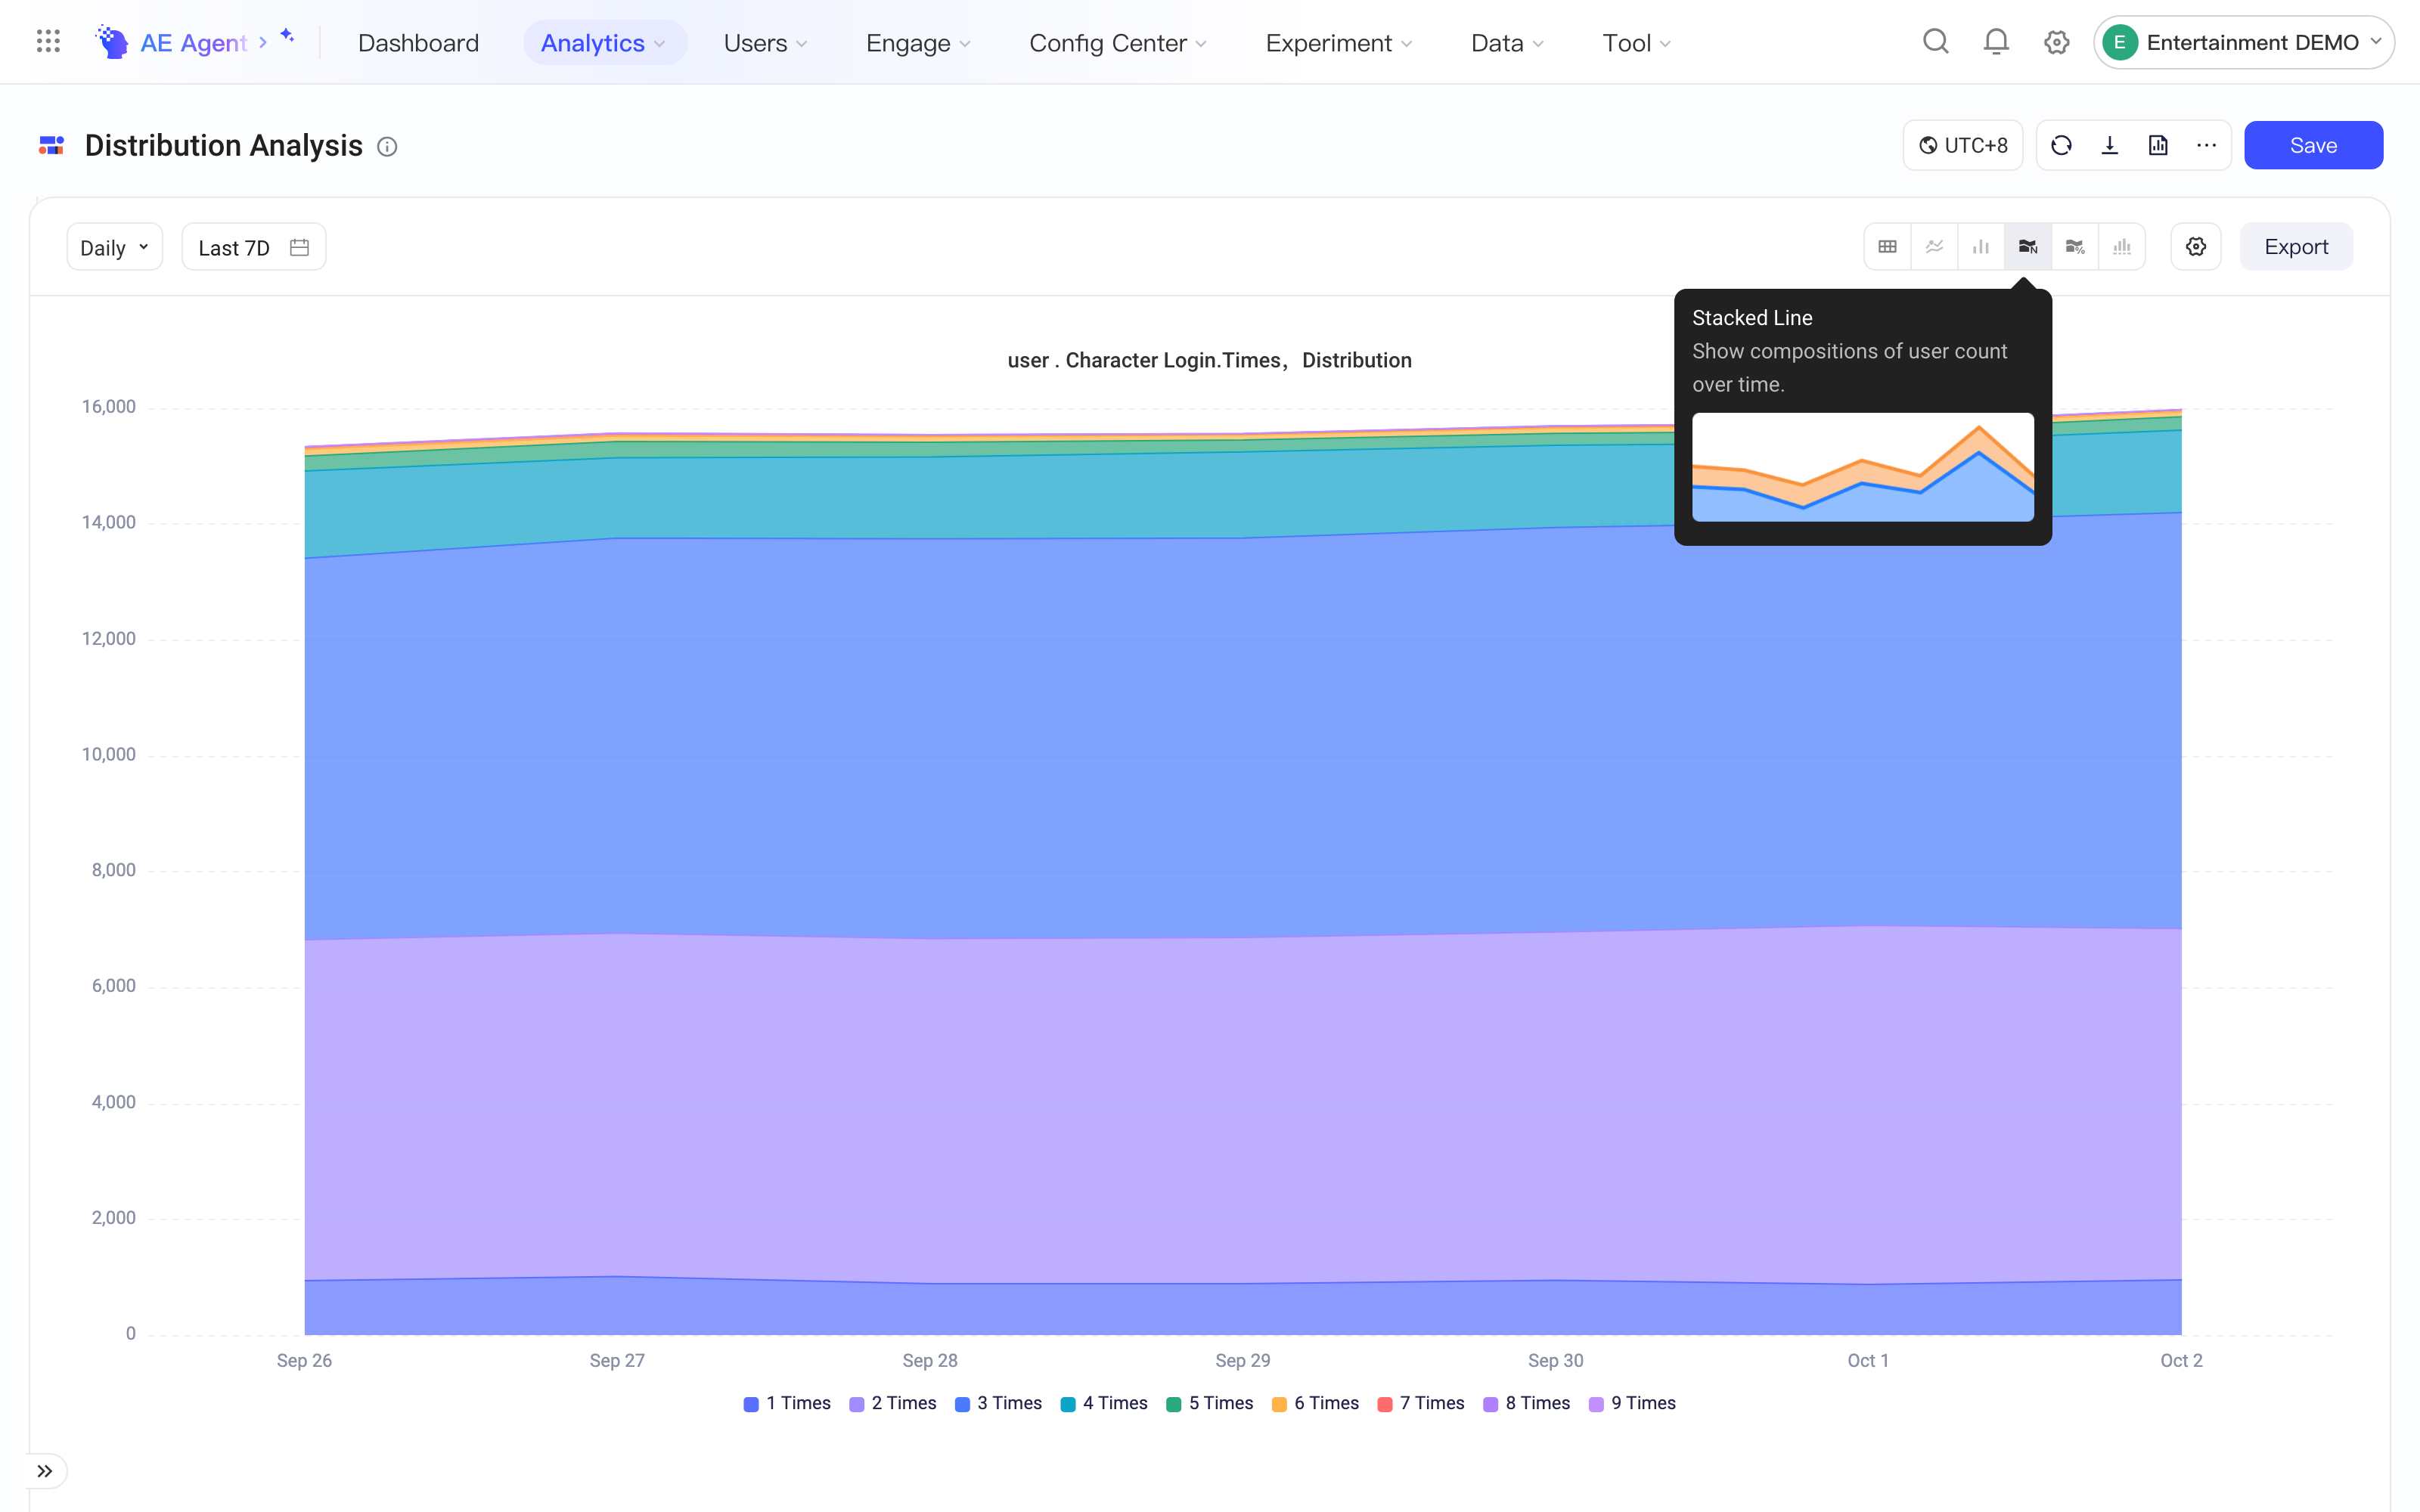The height and width of the screenshot is (1512, 2420).
Task: Select the stacked bar chart icon
Action: point(2122,247)
